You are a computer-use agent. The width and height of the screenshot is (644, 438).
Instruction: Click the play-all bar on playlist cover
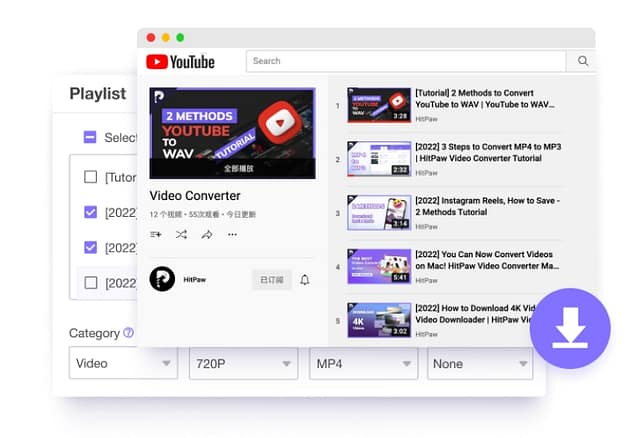click(232, 168)
